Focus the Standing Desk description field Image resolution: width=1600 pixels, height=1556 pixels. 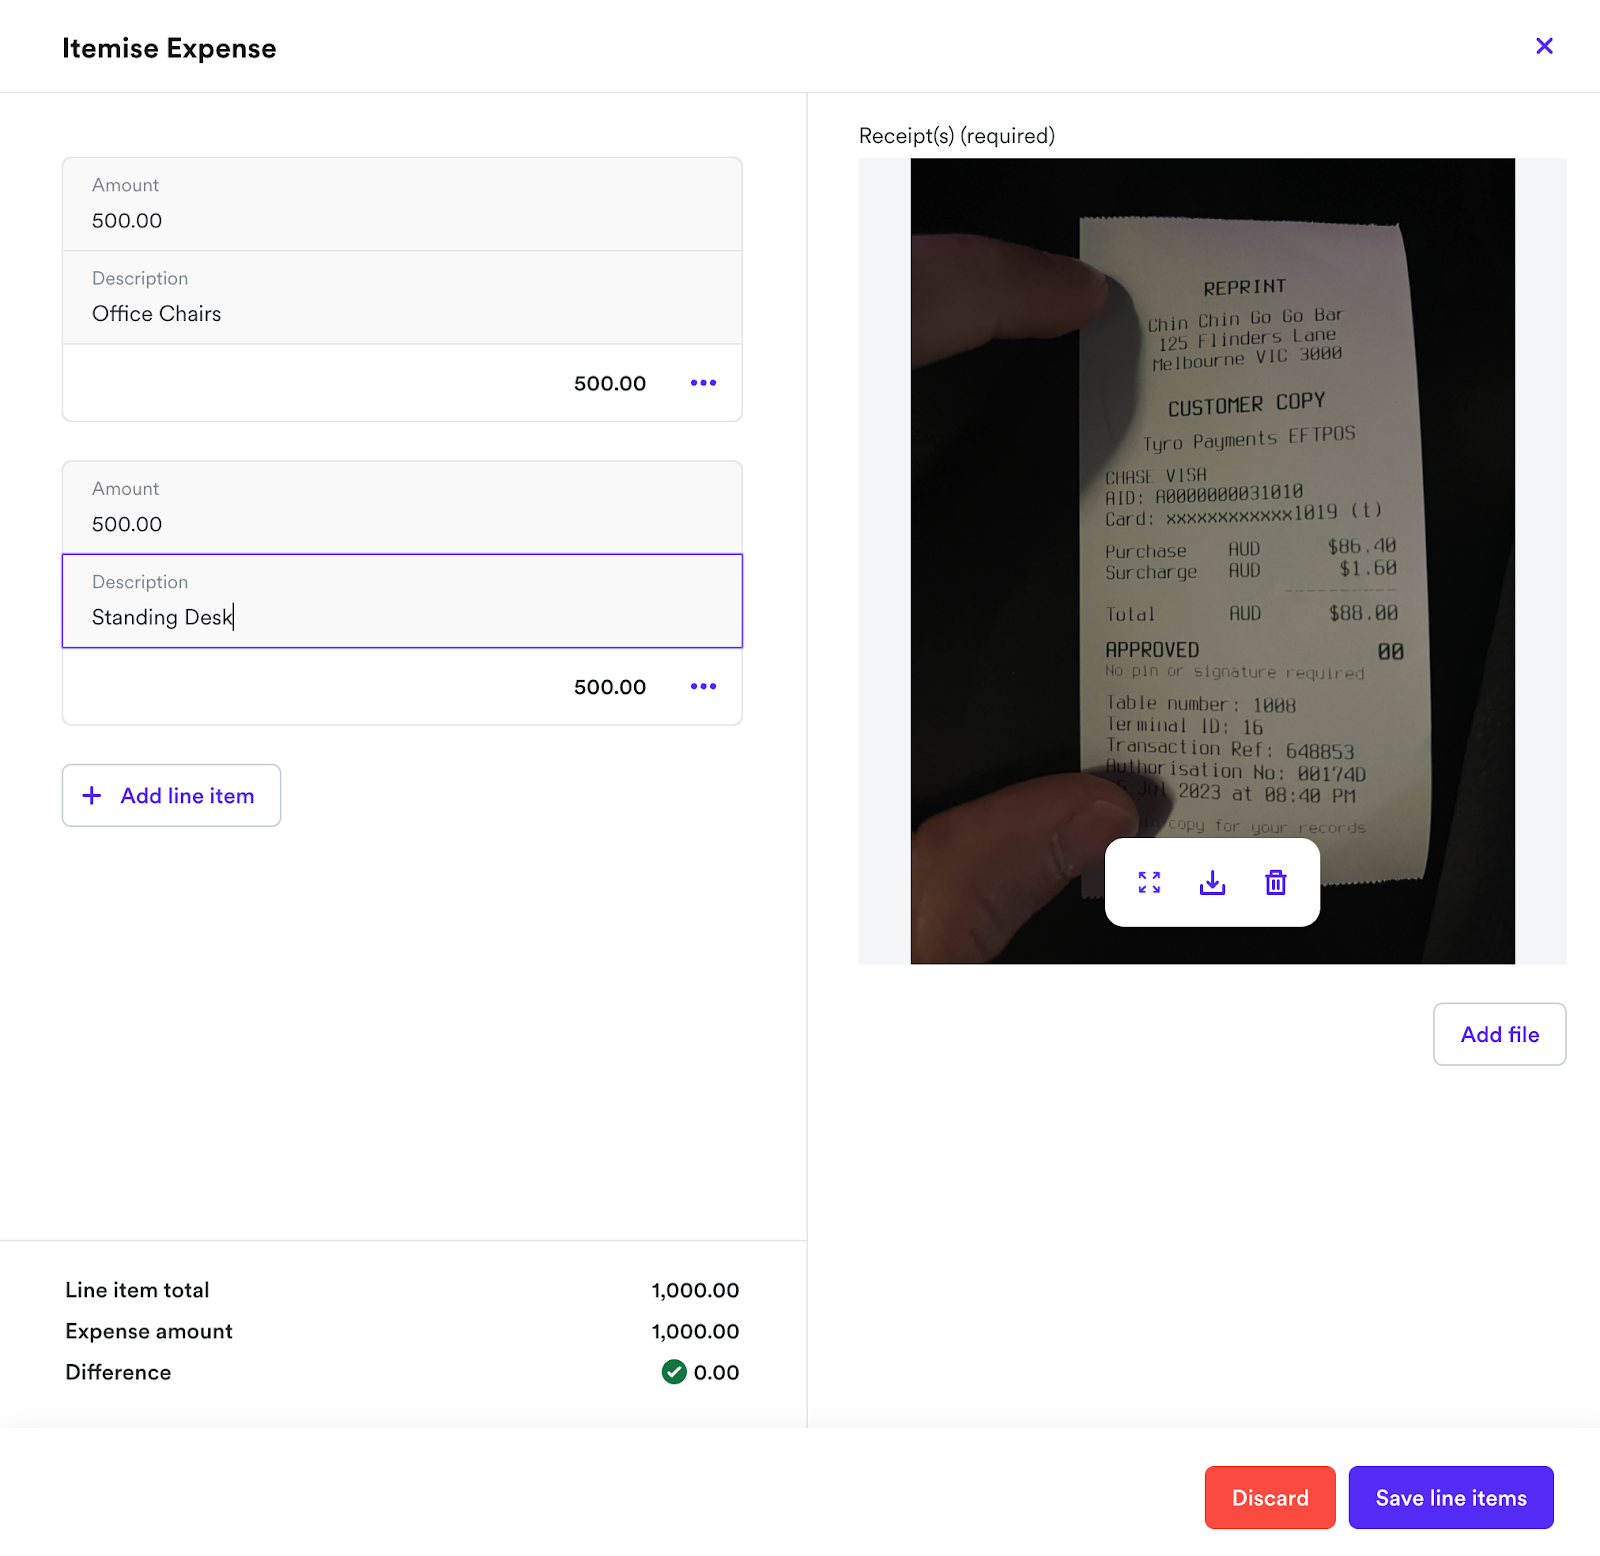(402, 601)
